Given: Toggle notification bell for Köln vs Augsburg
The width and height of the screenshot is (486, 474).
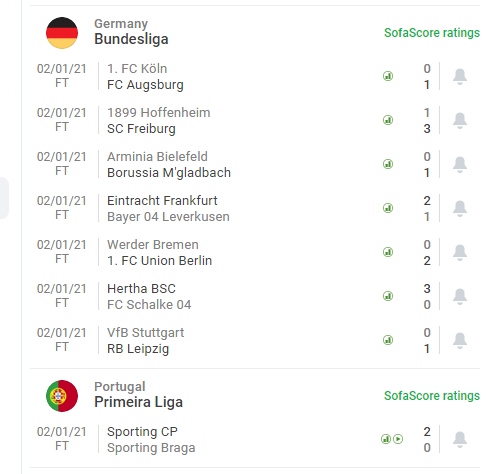Looking at the screenshot, I should click(x=460, y=76).
